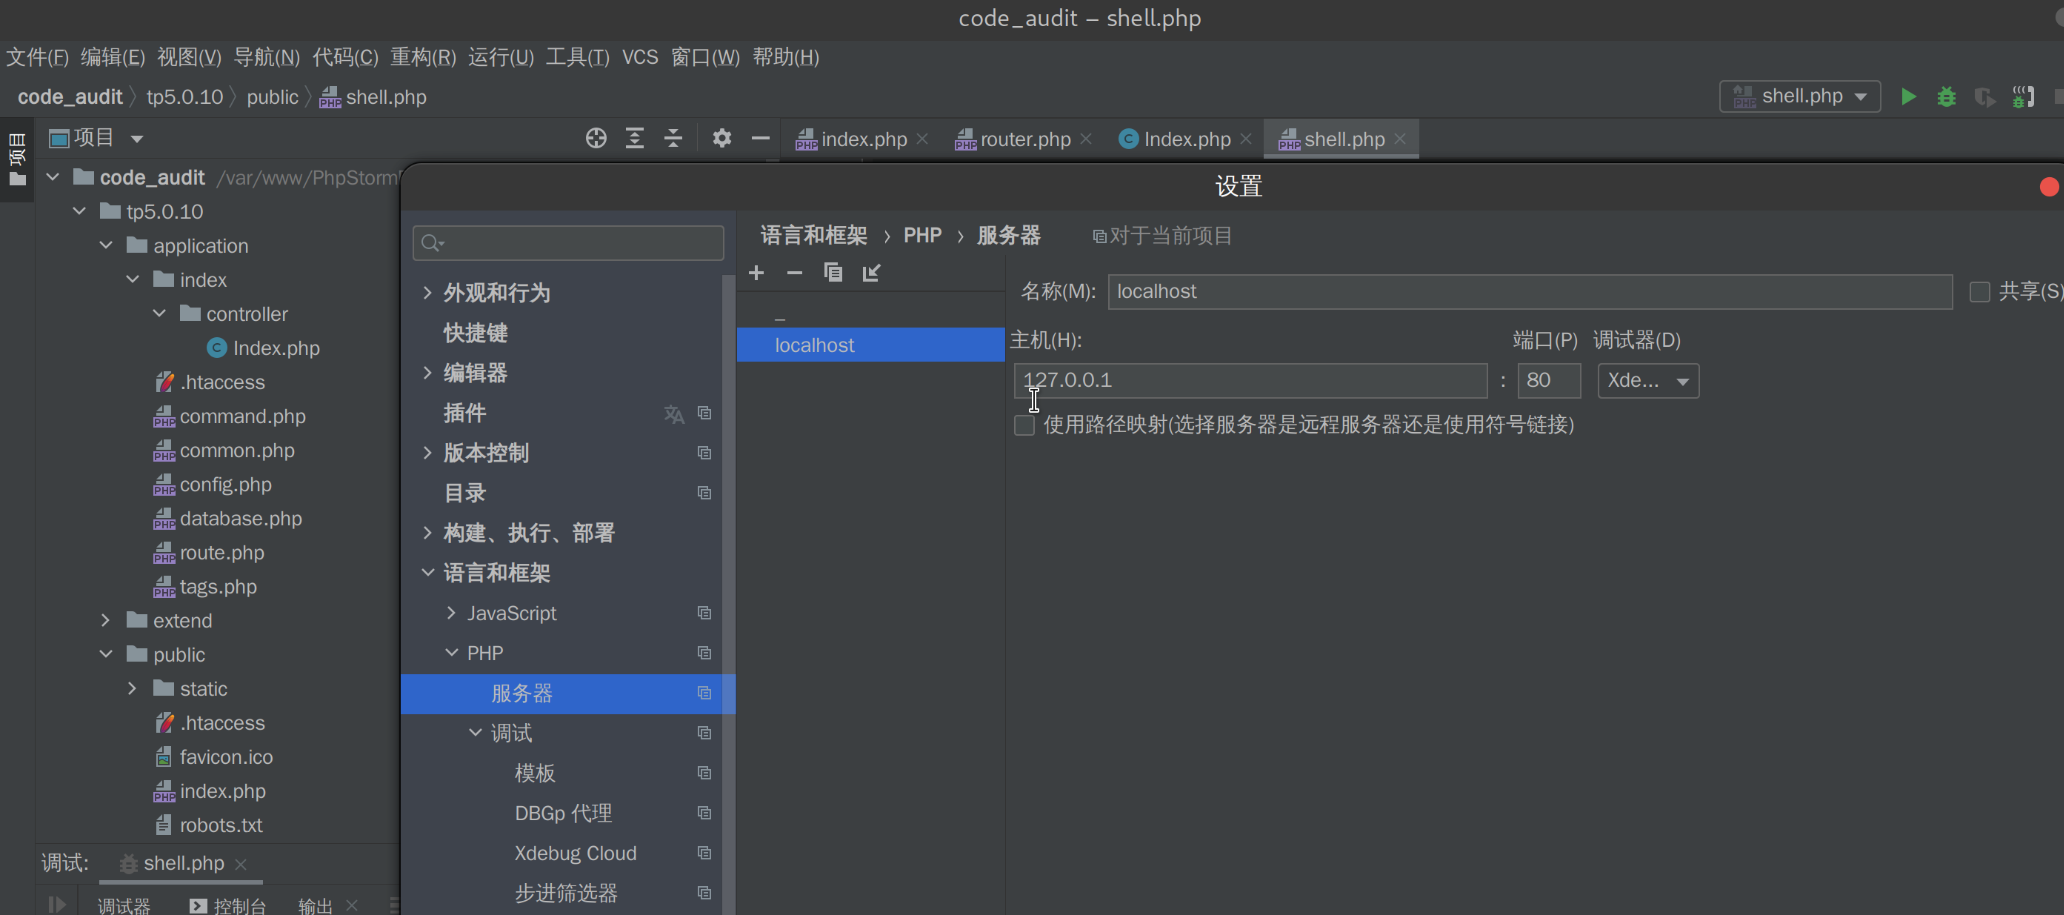Click the public breadcrumb in navigation bar
The height and width of the screenshot is (915, 2064).
coord(272,97)
